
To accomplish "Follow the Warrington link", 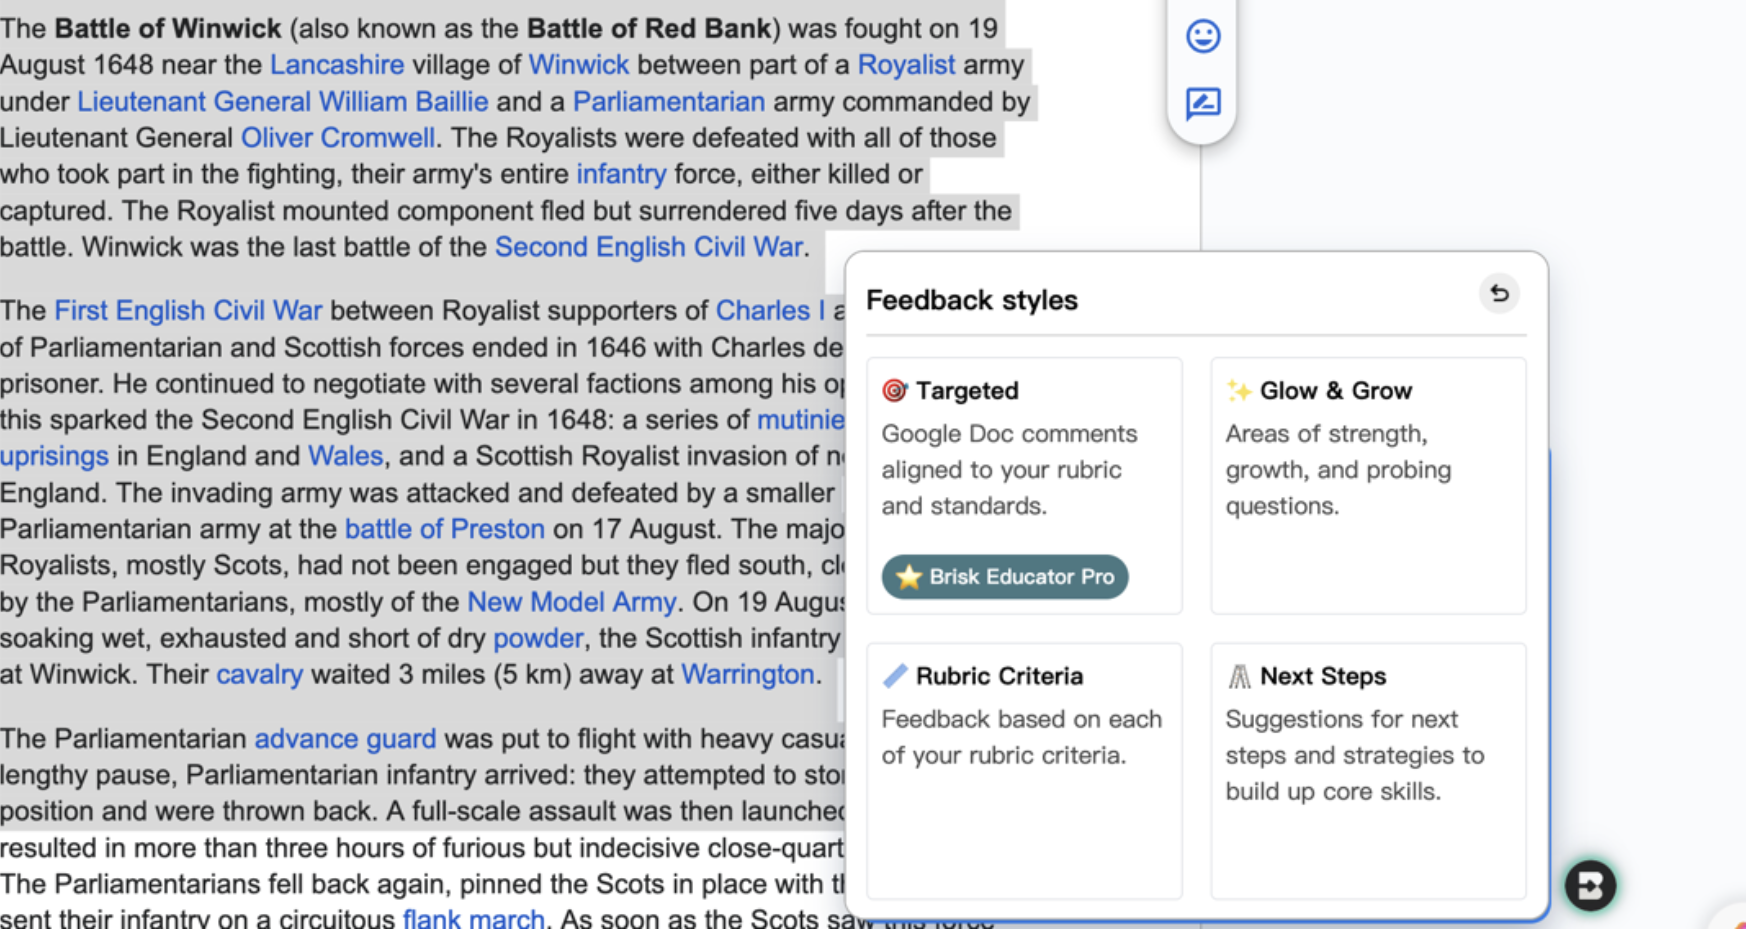I will [x=748, y=674].
